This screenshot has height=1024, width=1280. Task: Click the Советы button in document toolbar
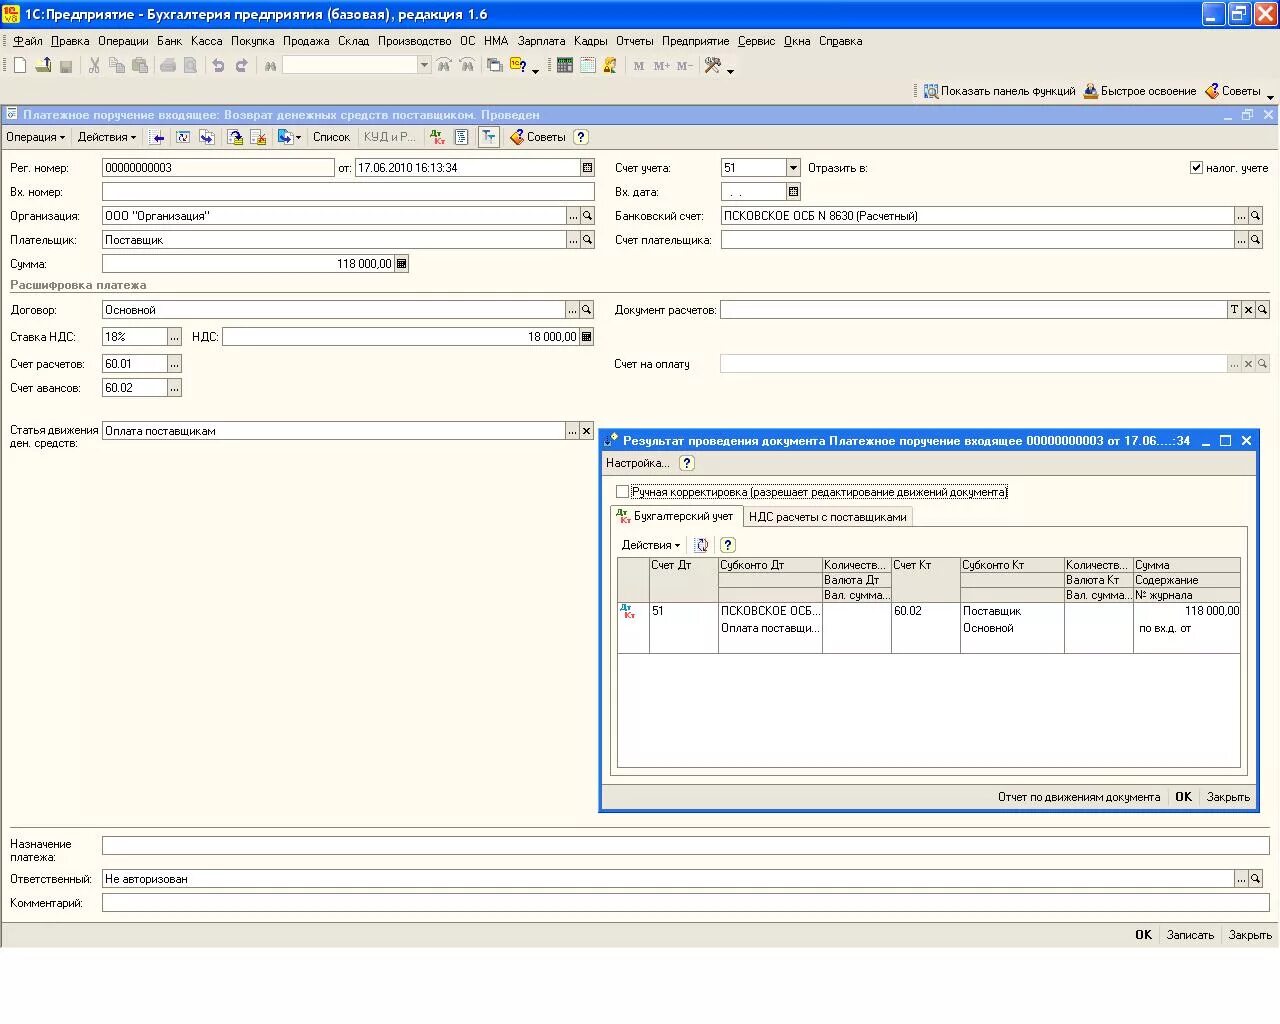coord(538,137)
